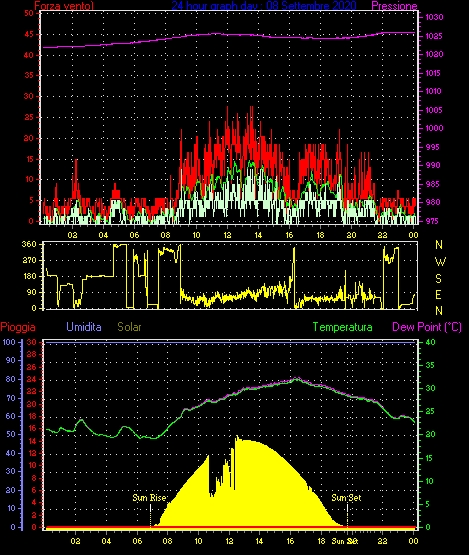This screenshot has height=555, width=469.
Task: Click the S compass letter beside the direction graph
Action: [x=439, y=279]
